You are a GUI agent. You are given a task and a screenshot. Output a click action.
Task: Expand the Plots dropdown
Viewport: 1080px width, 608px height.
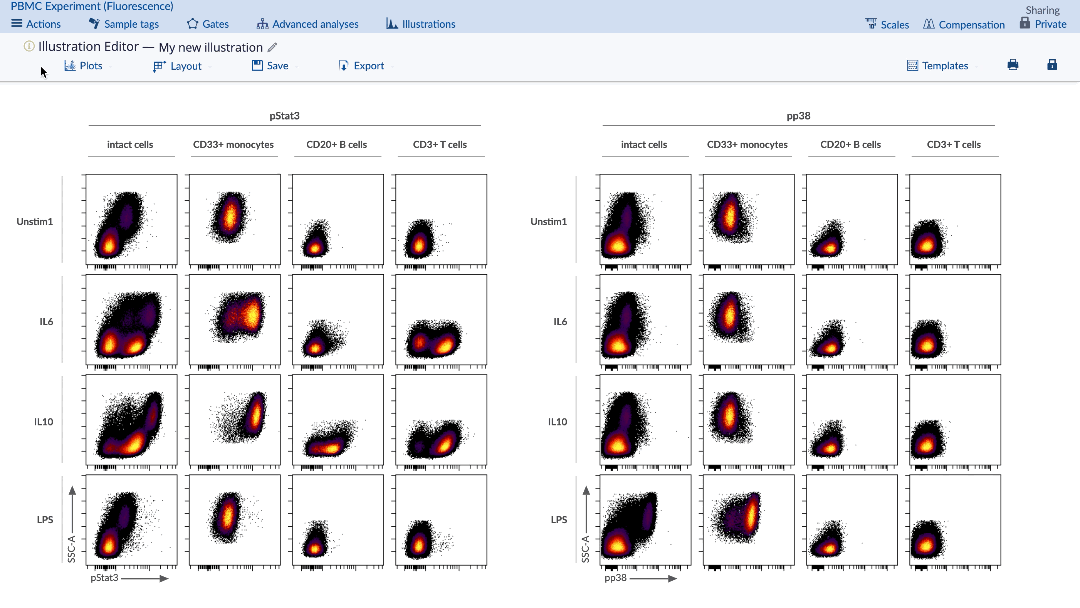click(83, 66)
